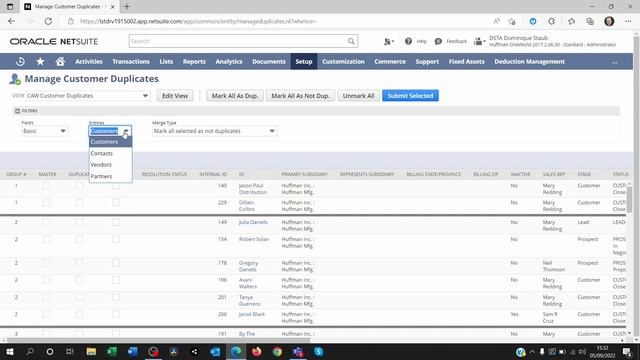Click in the NetSuite global search field
Image resolution: width=640 pixels, height=360 pixels.
(x=238, y=41)
